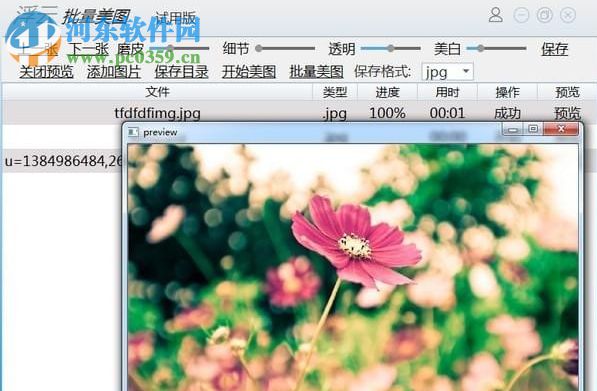Minimize the batch beautify main window
This screenshot has height=391, width=597.
point(521,15)
